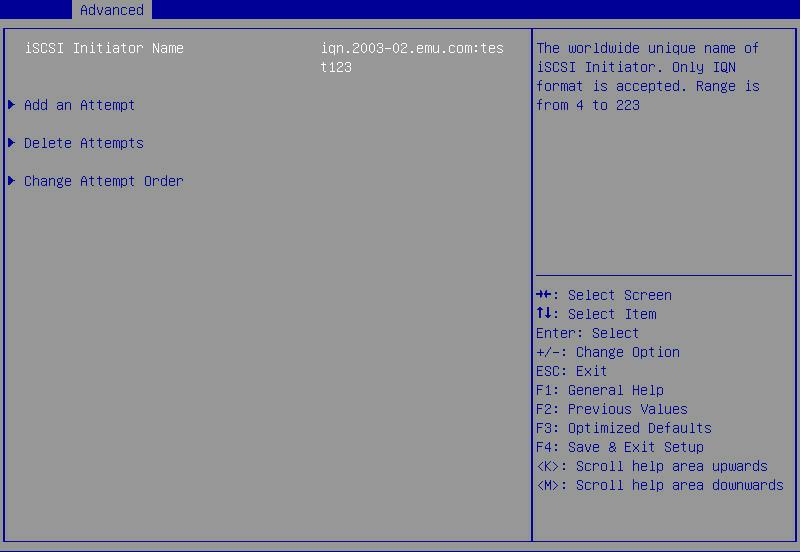This screenshot has width=801, height=552.
Task: Click the worldwide unique name help text
Action: click(648, 77)
